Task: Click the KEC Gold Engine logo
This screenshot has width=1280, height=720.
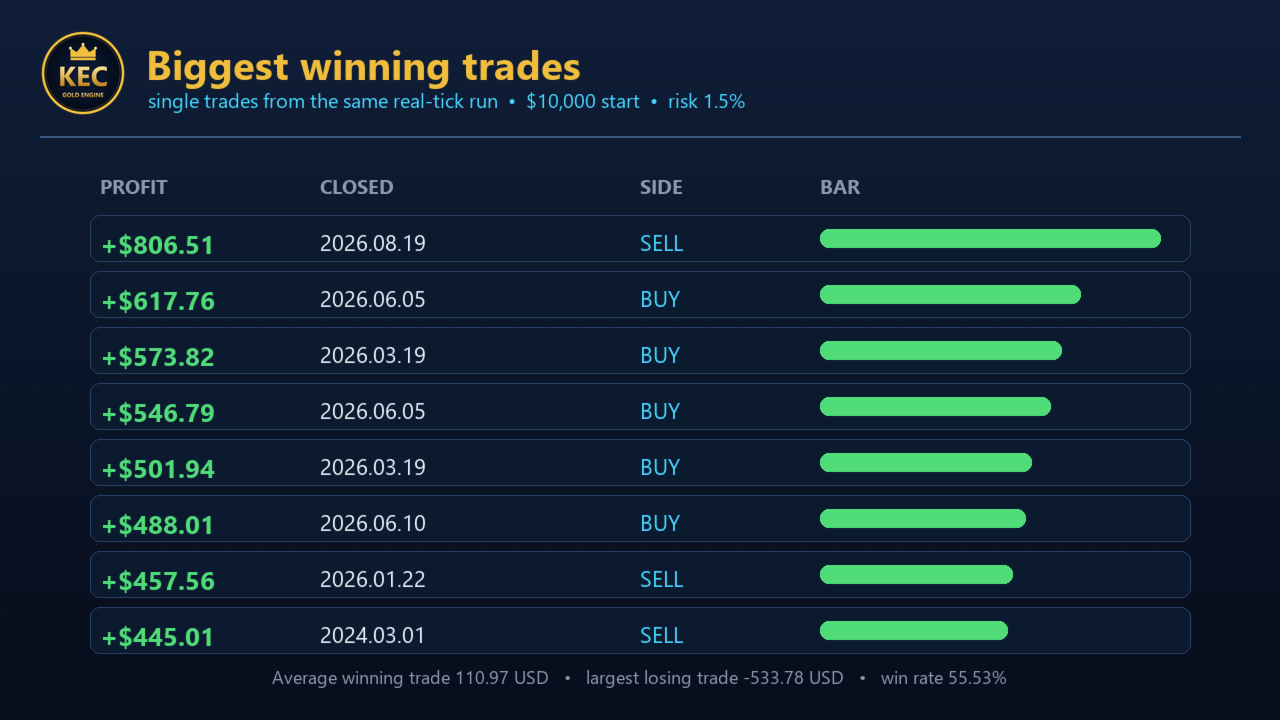Action: (x=83, y=73)
